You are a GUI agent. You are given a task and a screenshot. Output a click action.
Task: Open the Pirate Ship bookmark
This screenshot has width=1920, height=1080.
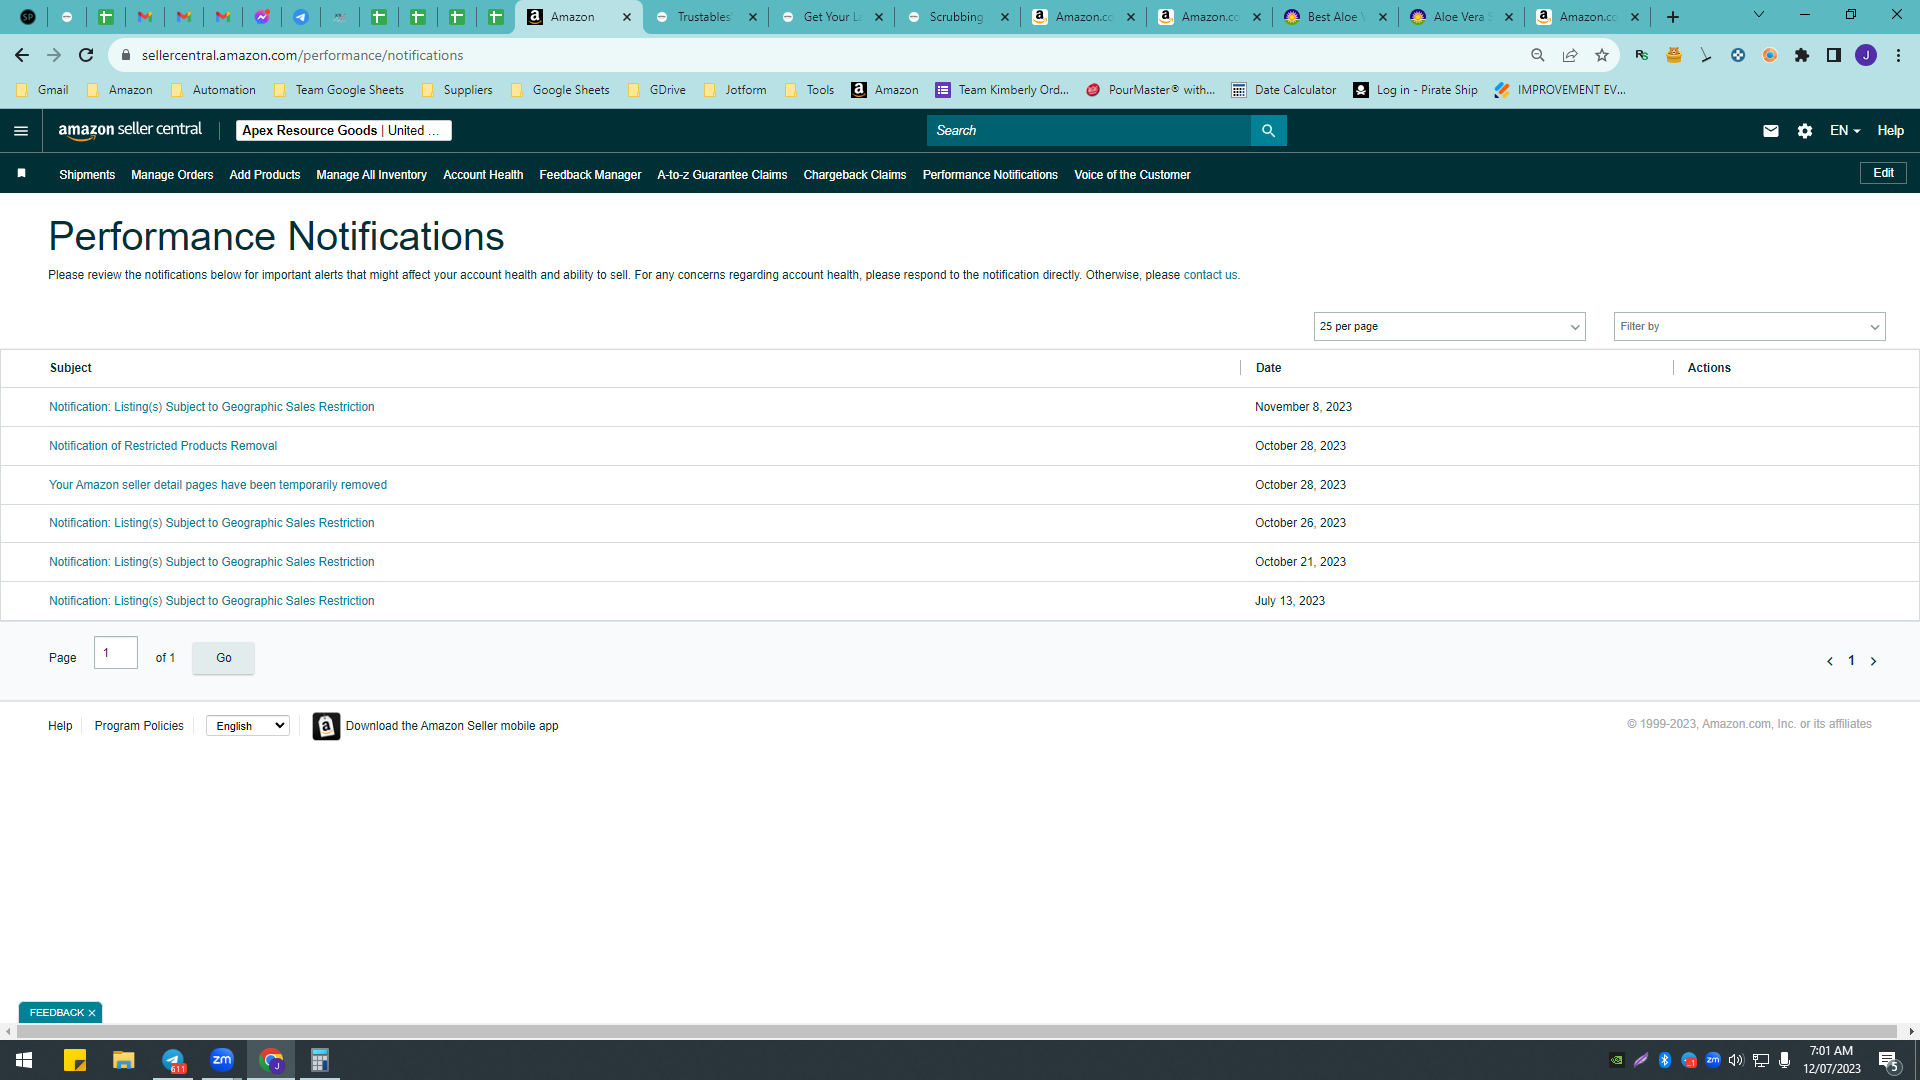click(x=1415, y=90)
